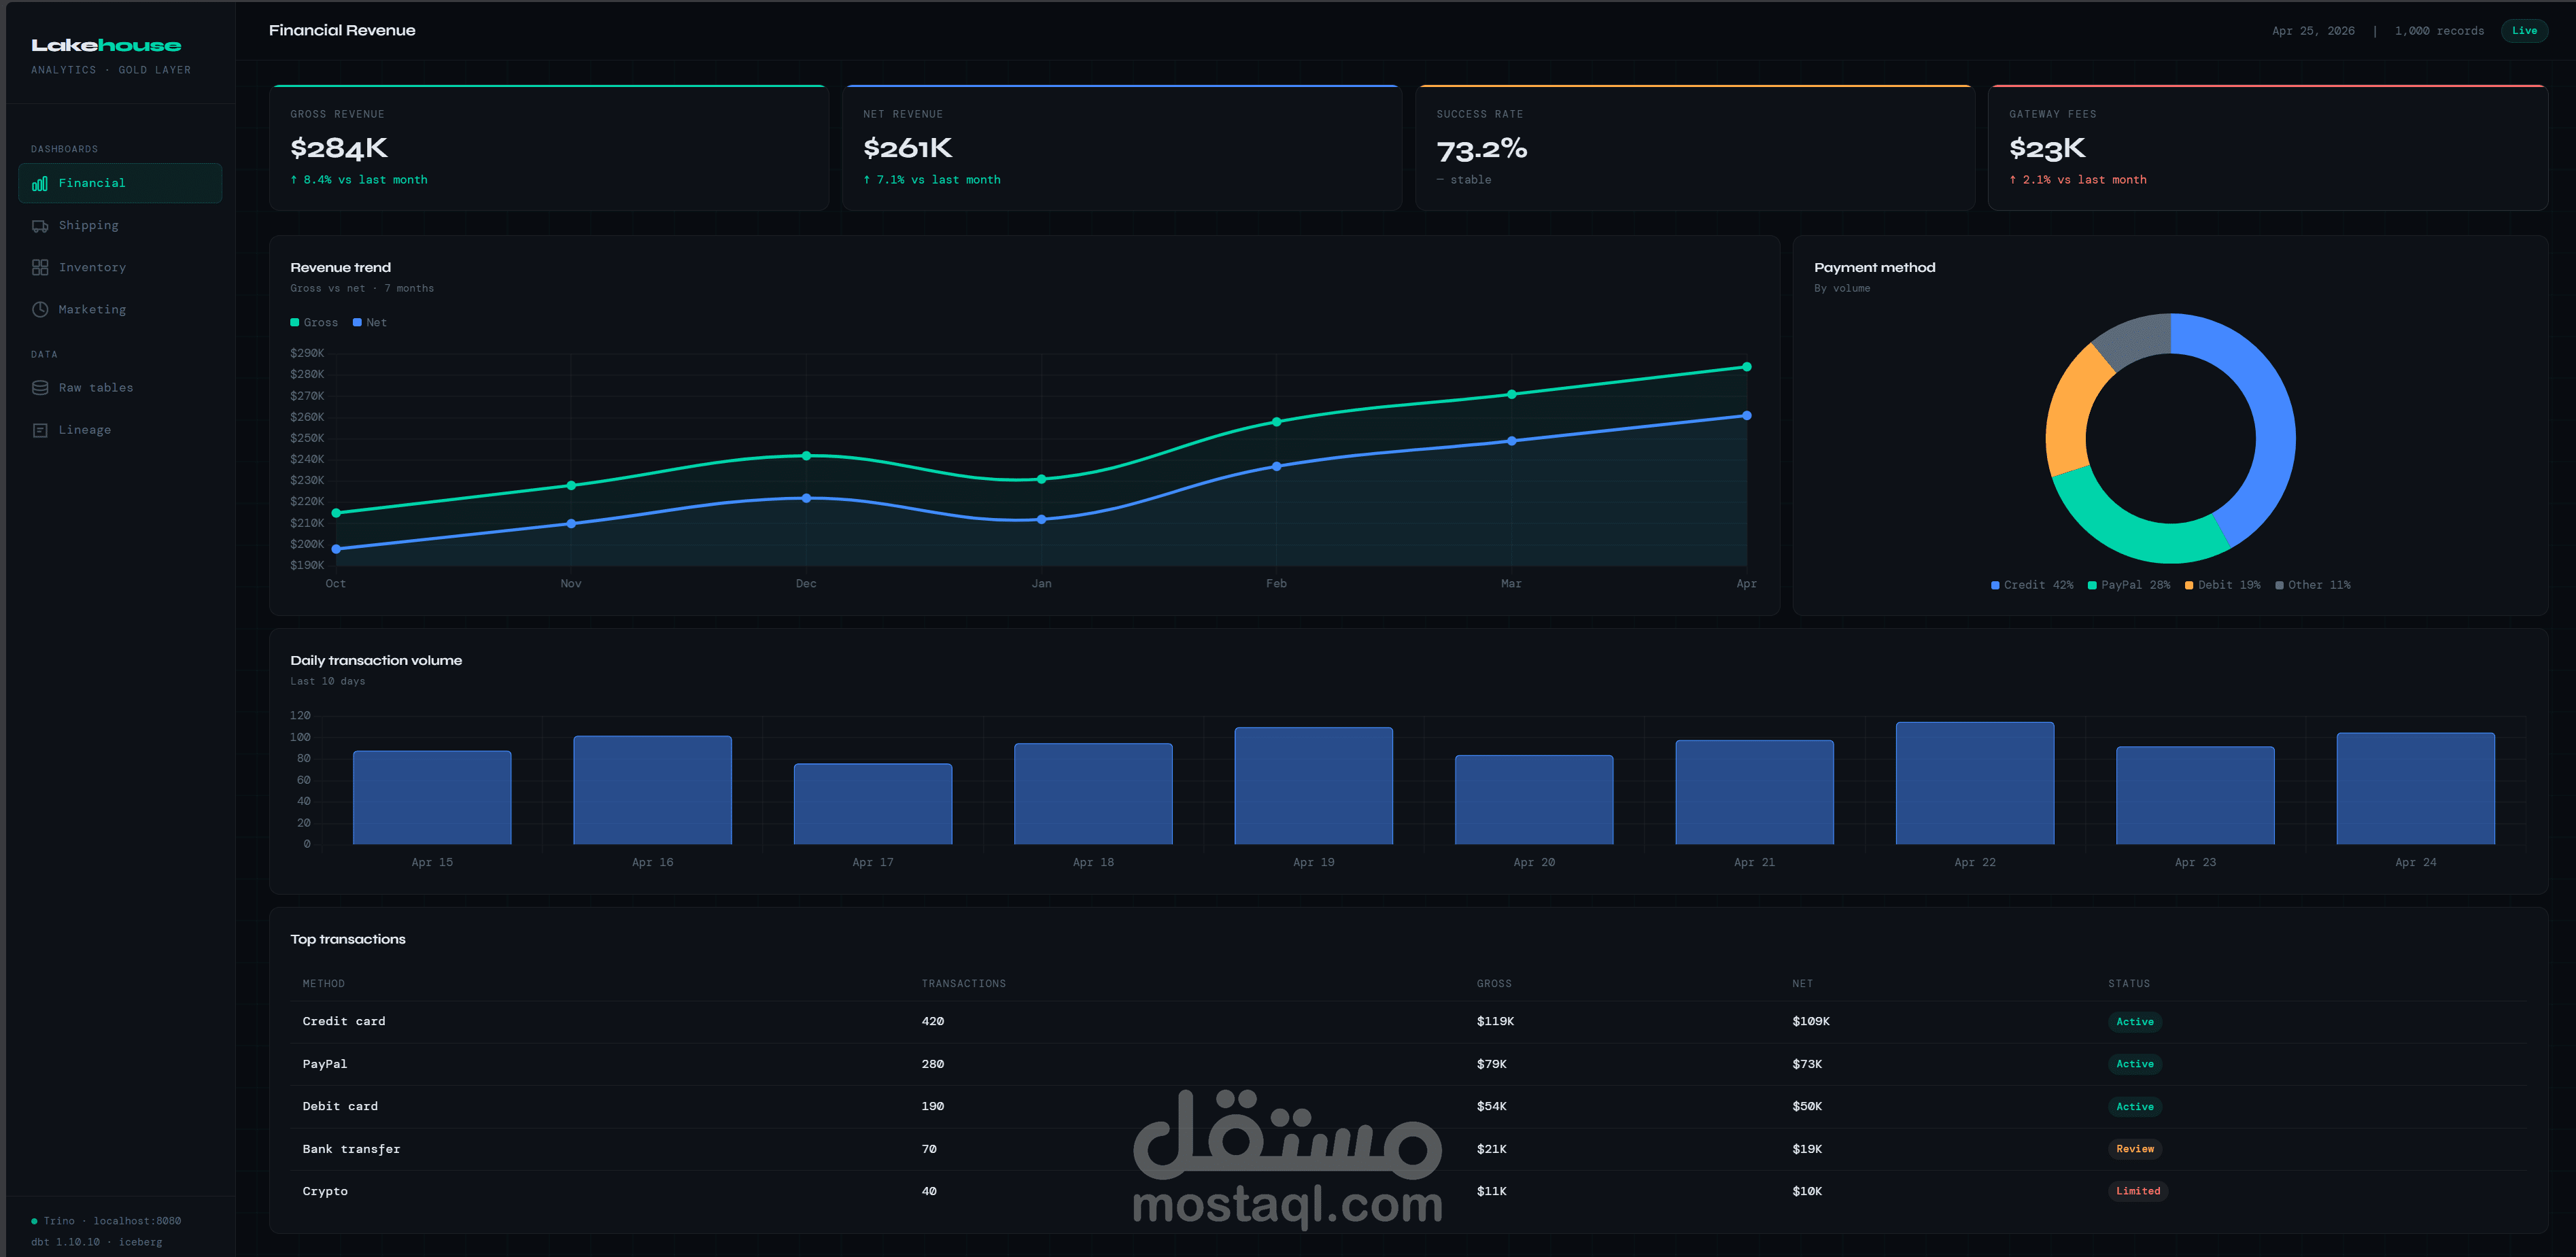Click the Live status badge
2576x1257 pixels.
click(2524, 31)
